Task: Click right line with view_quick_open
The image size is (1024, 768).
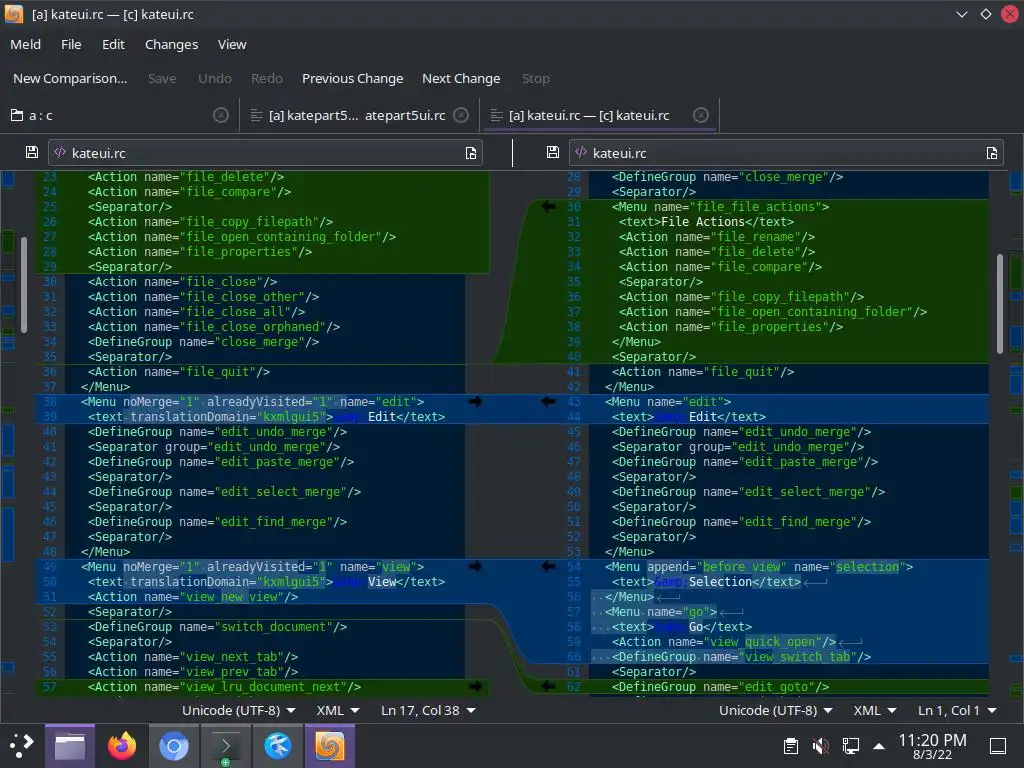Action: (724, 642)
